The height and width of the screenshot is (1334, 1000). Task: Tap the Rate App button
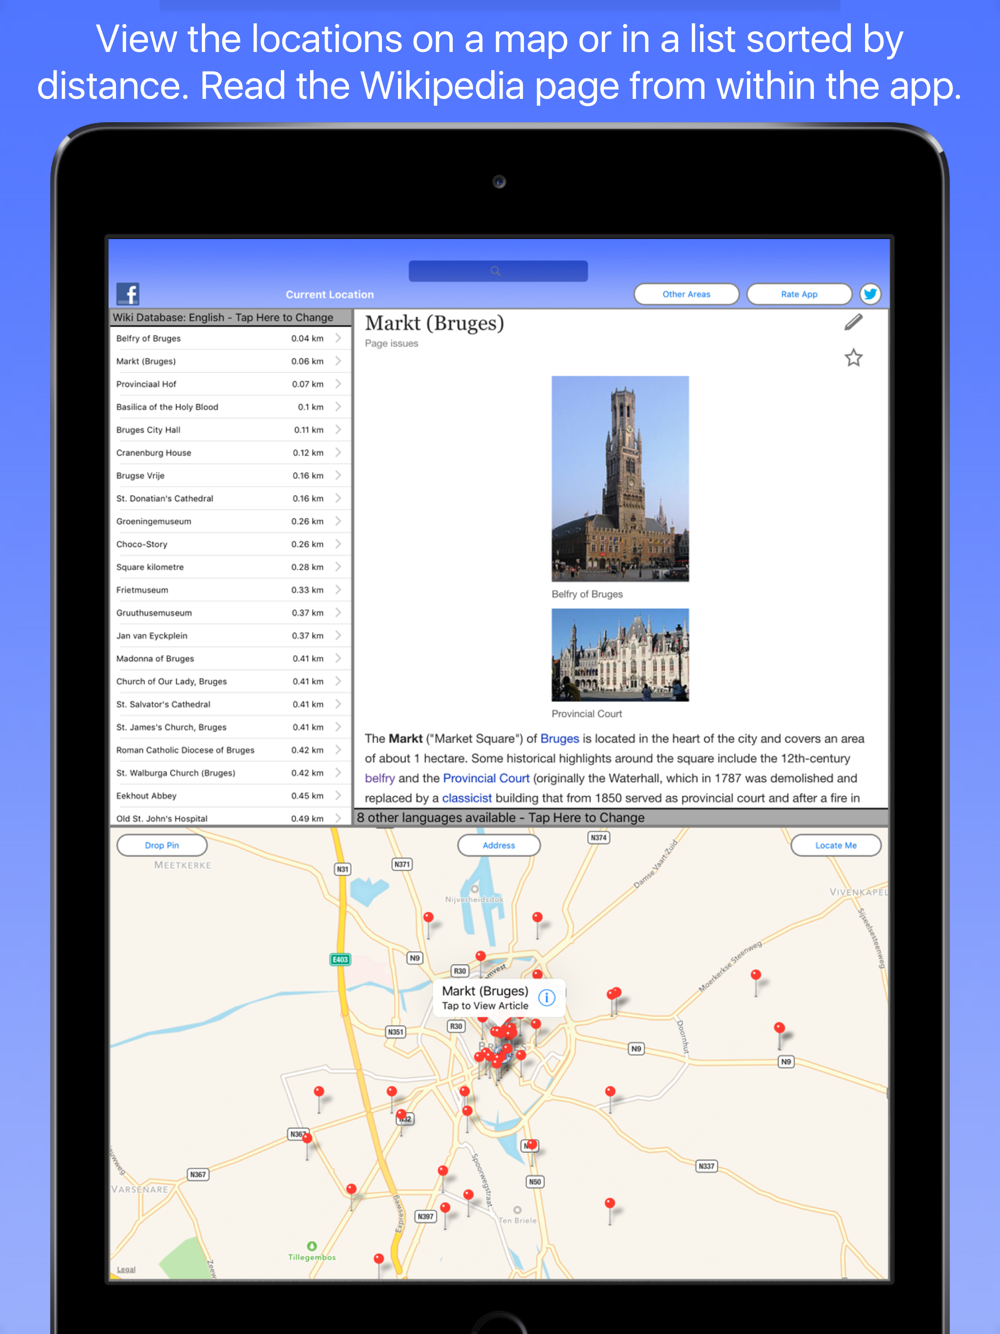(799, 294)
